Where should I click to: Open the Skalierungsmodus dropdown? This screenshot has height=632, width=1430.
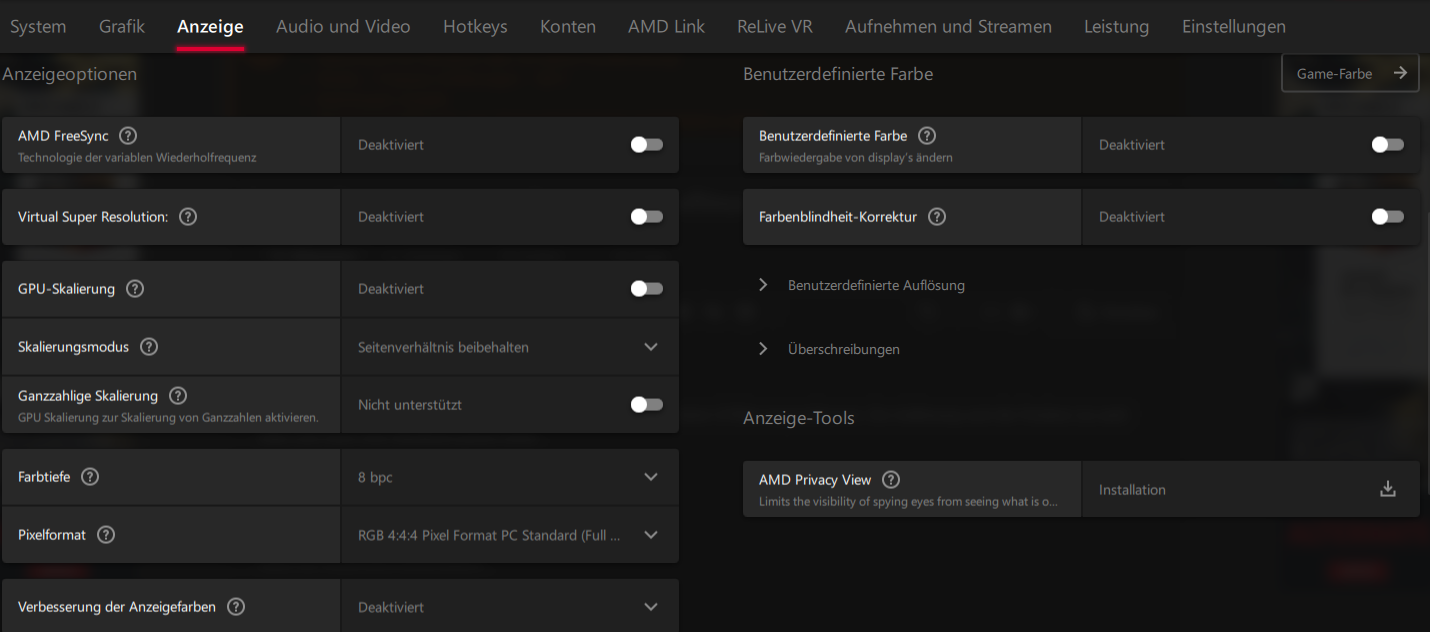(650, 346)
